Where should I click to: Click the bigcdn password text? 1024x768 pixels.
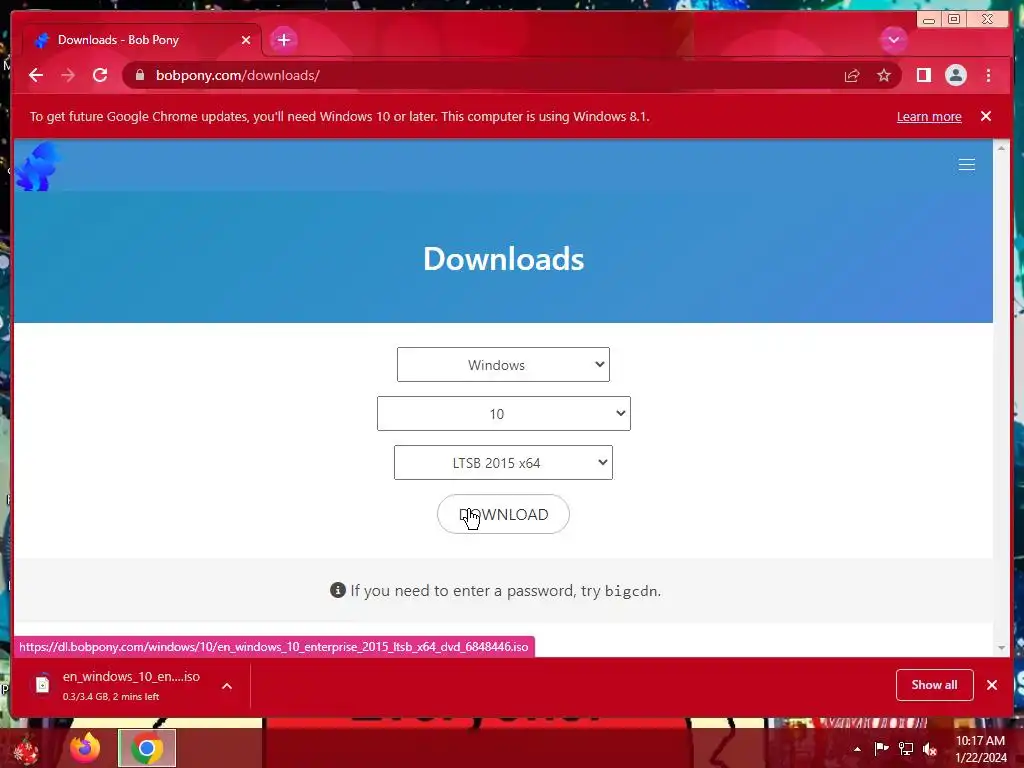point(631,591)
